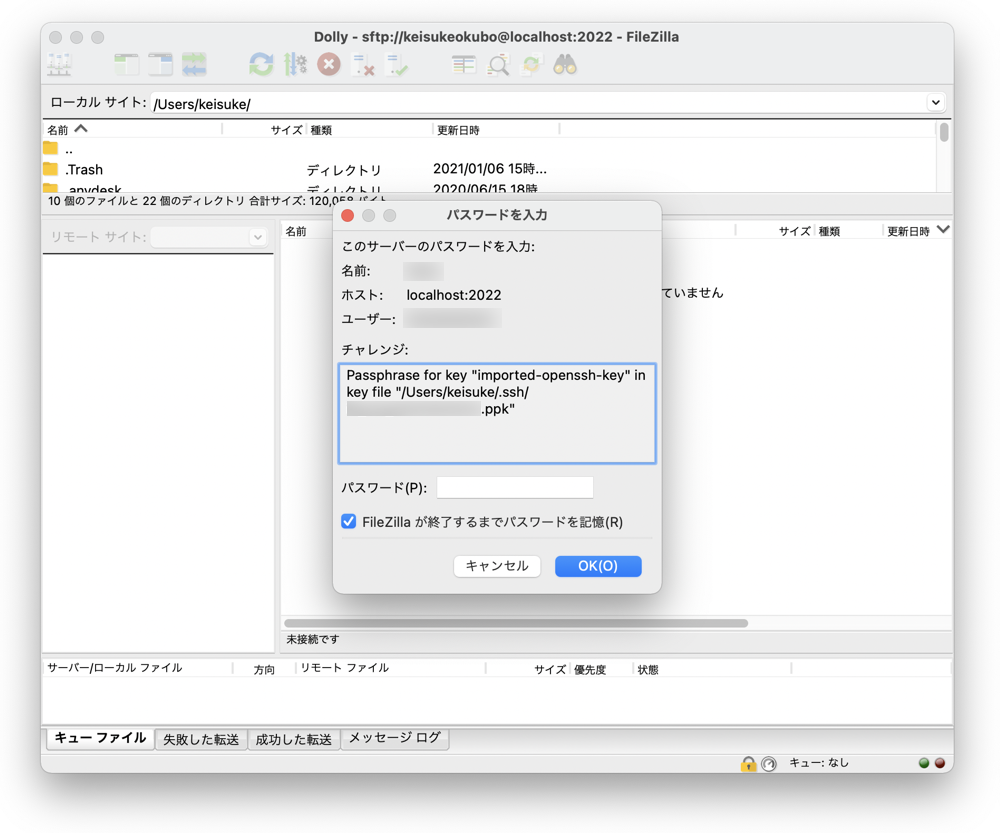Click the speed limit gauge icon
The width and height of the screenshot is (1000, 833).
tap(769, 763)
